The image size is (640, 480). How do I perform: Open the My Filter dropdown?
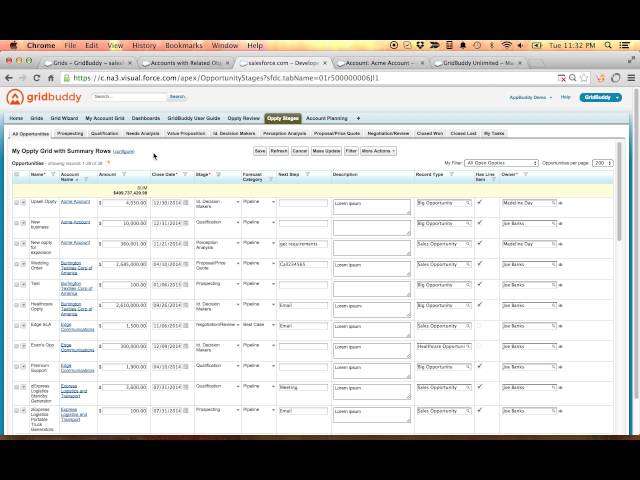pos(502,163)
